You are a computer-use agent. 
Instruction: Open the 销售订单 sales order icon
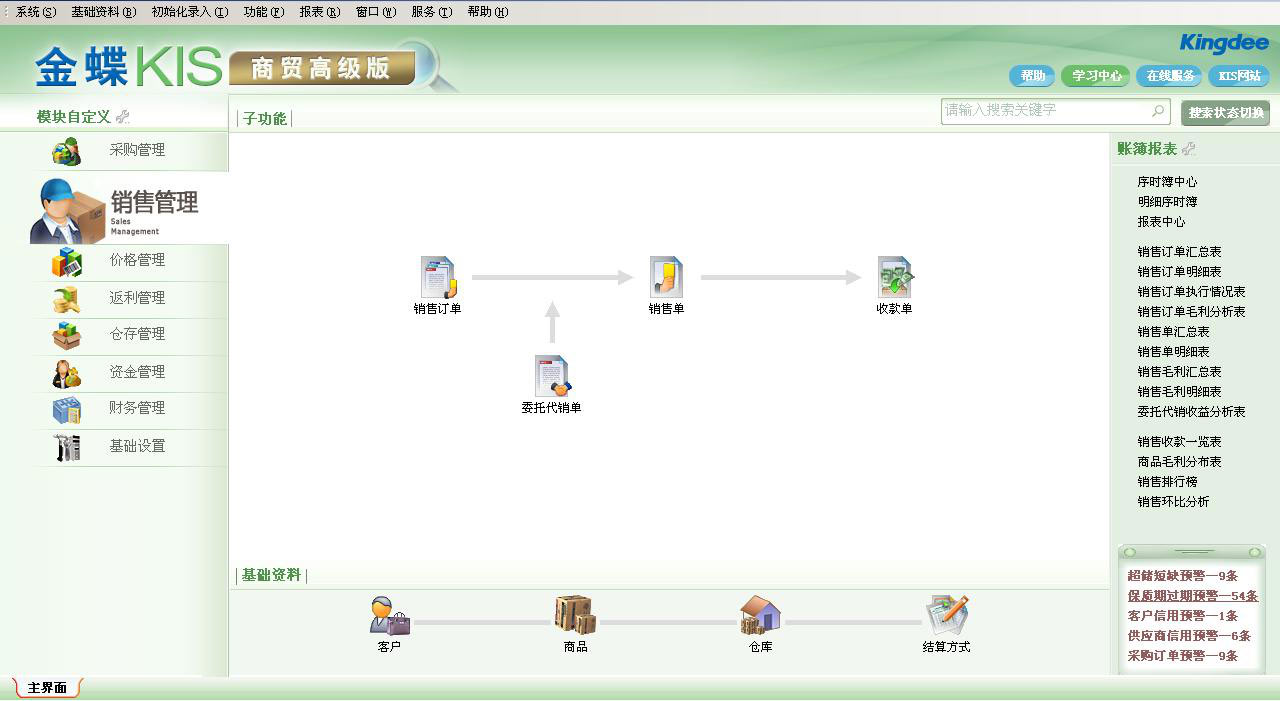[438, 277]
